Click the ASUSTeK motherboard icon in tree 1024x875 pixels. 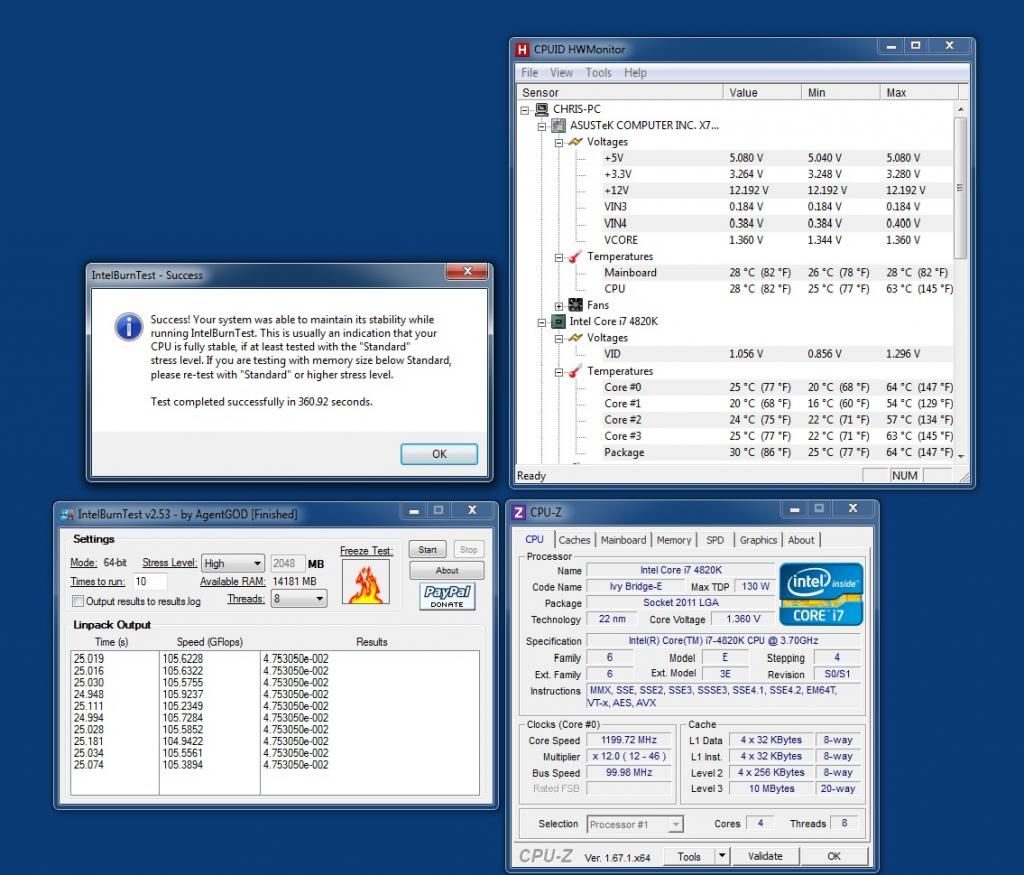point(558,125)
